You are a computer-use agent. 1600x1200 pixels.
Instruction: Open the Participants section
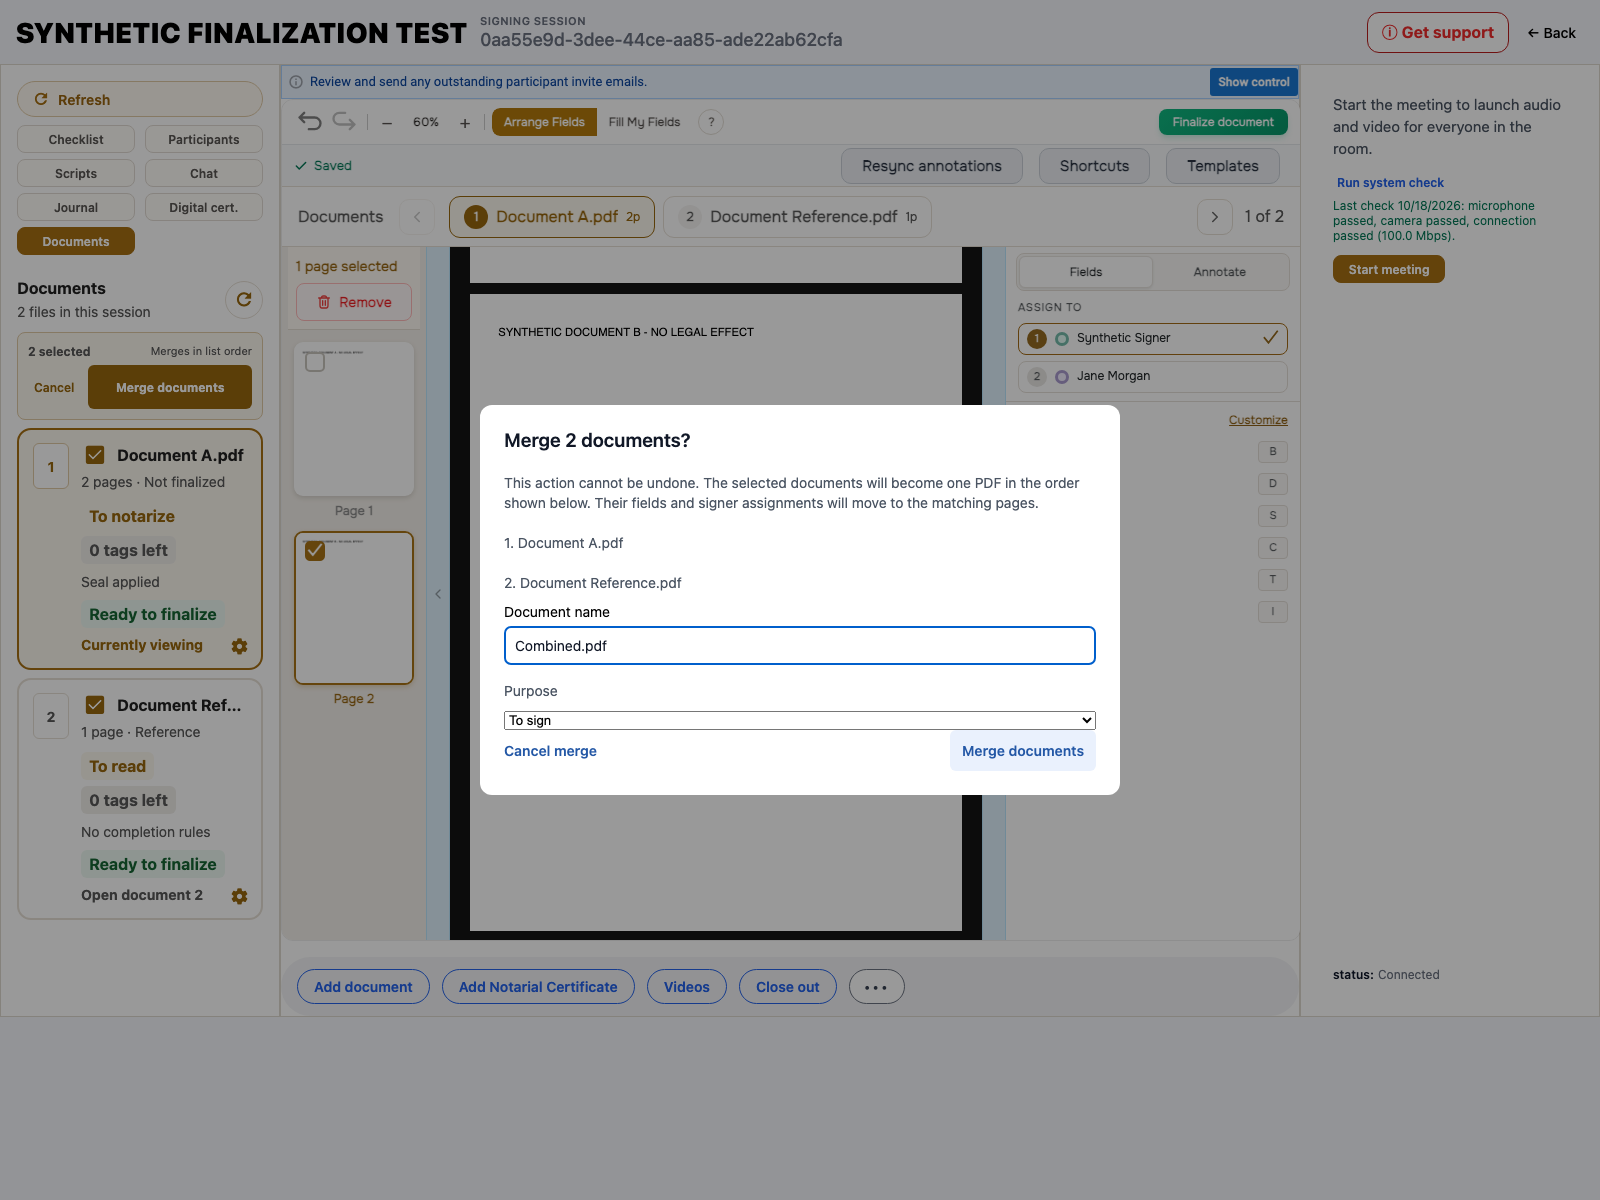point(204,139)
